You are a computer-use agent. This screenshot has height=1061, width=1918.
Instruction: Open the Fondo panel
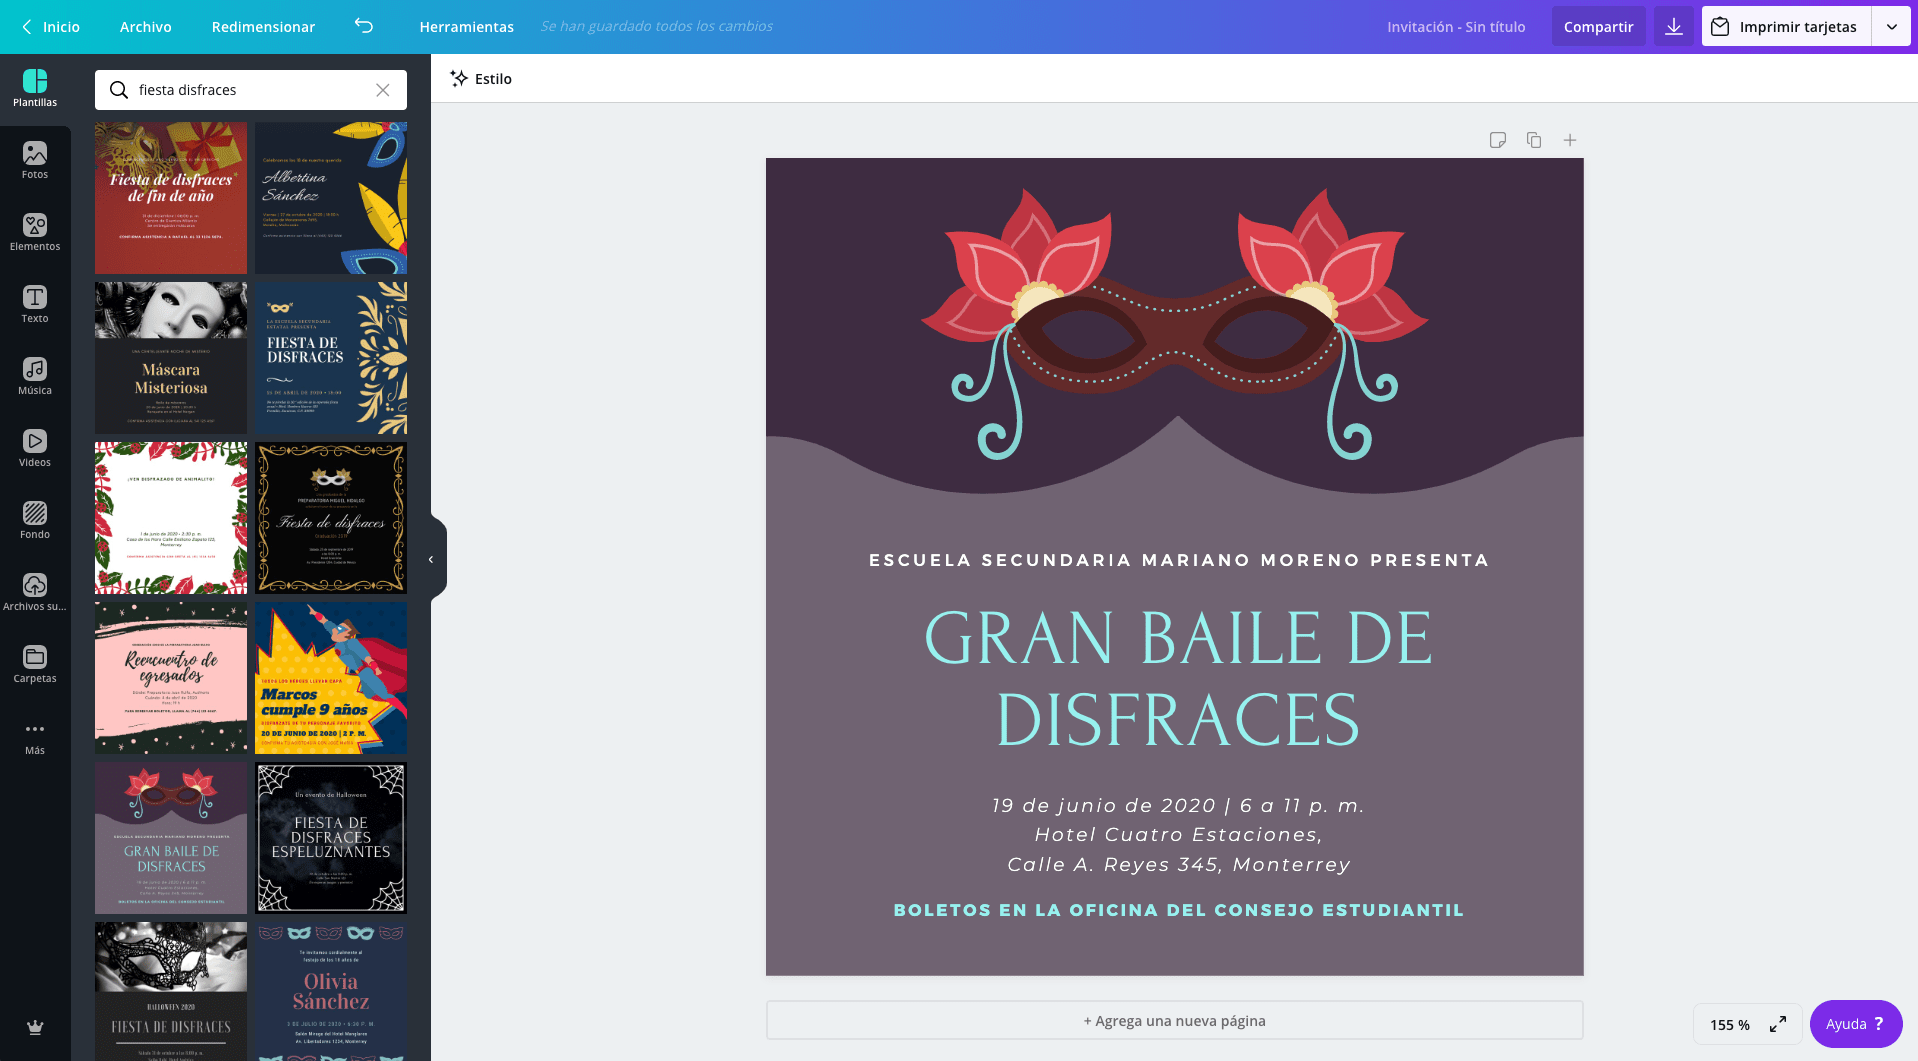tap(35, 519)
